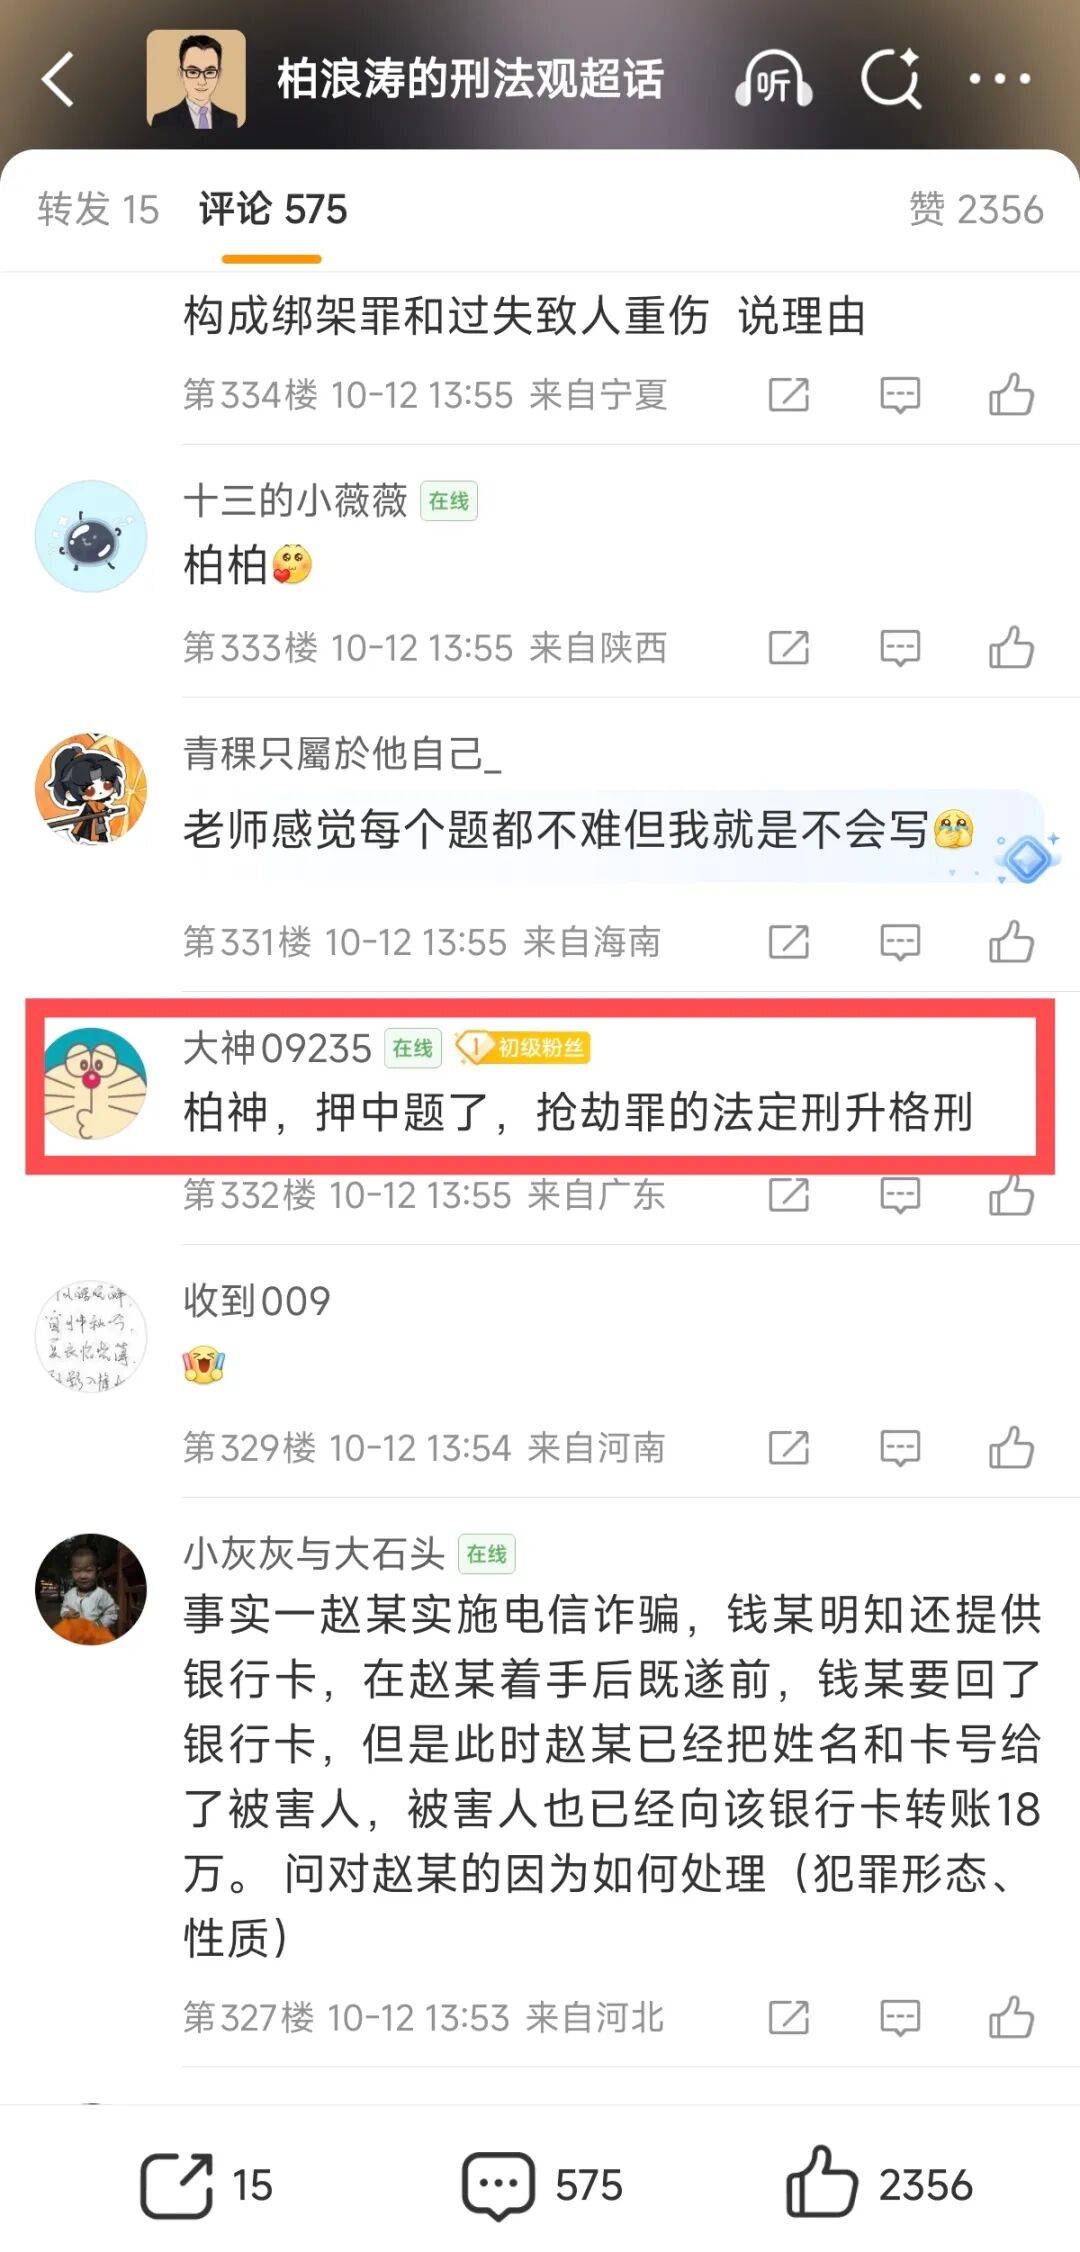Open the 柏浪涛的刑法观超话 title link

coord(470,79)
